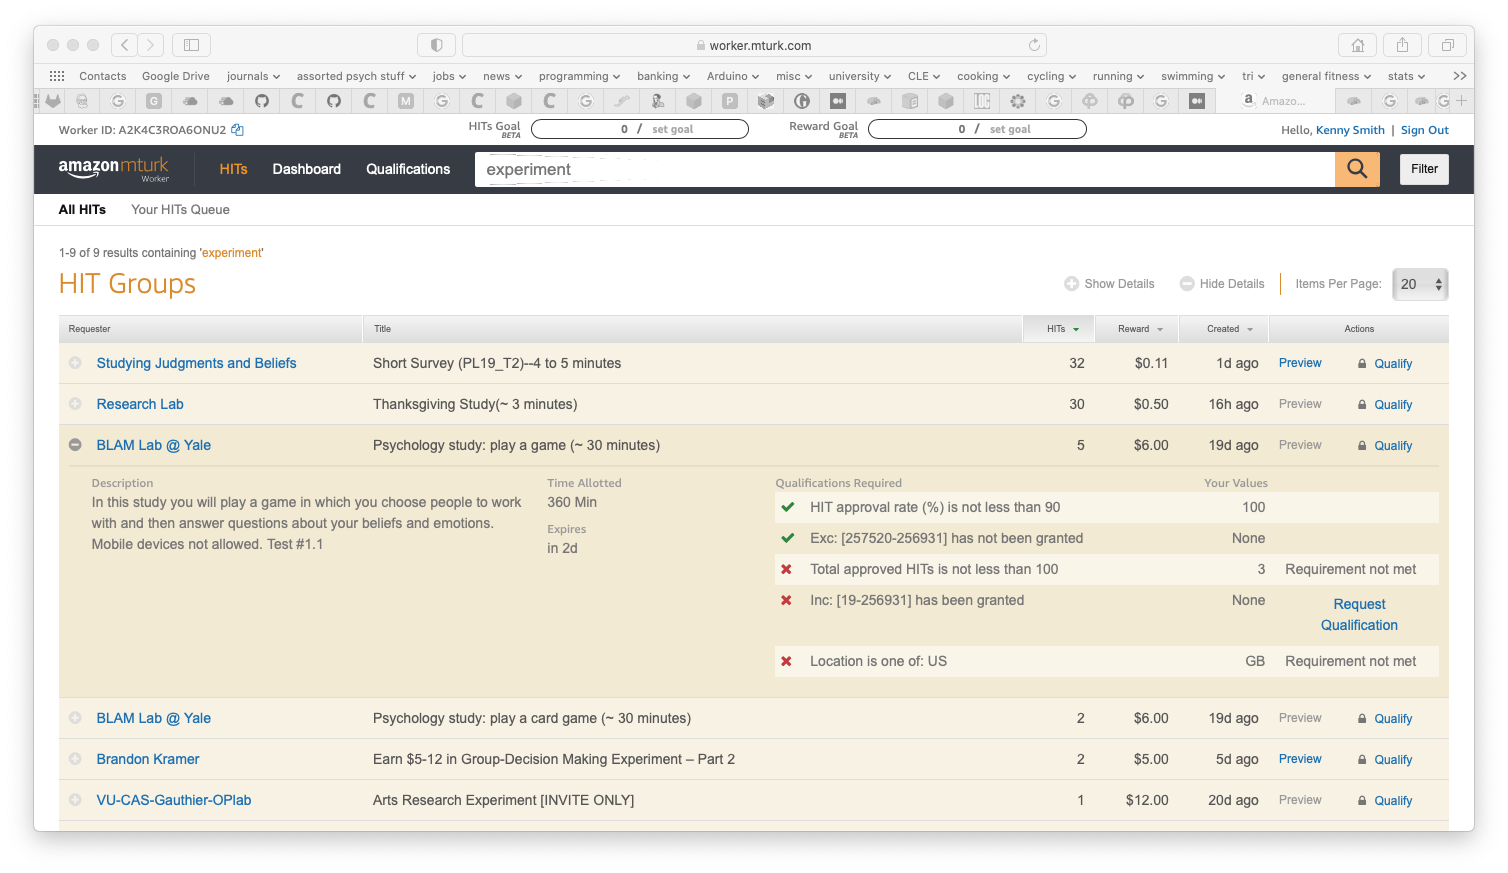Viewport: 1508px width, 873px height.
Task: Click the Safari home icon
Action: pos(1357,45)
